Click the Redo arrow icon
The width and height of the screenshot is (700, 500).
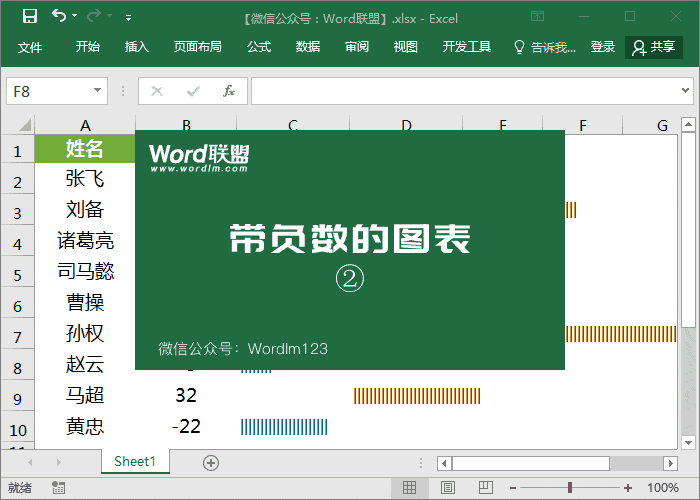point(94,16)
